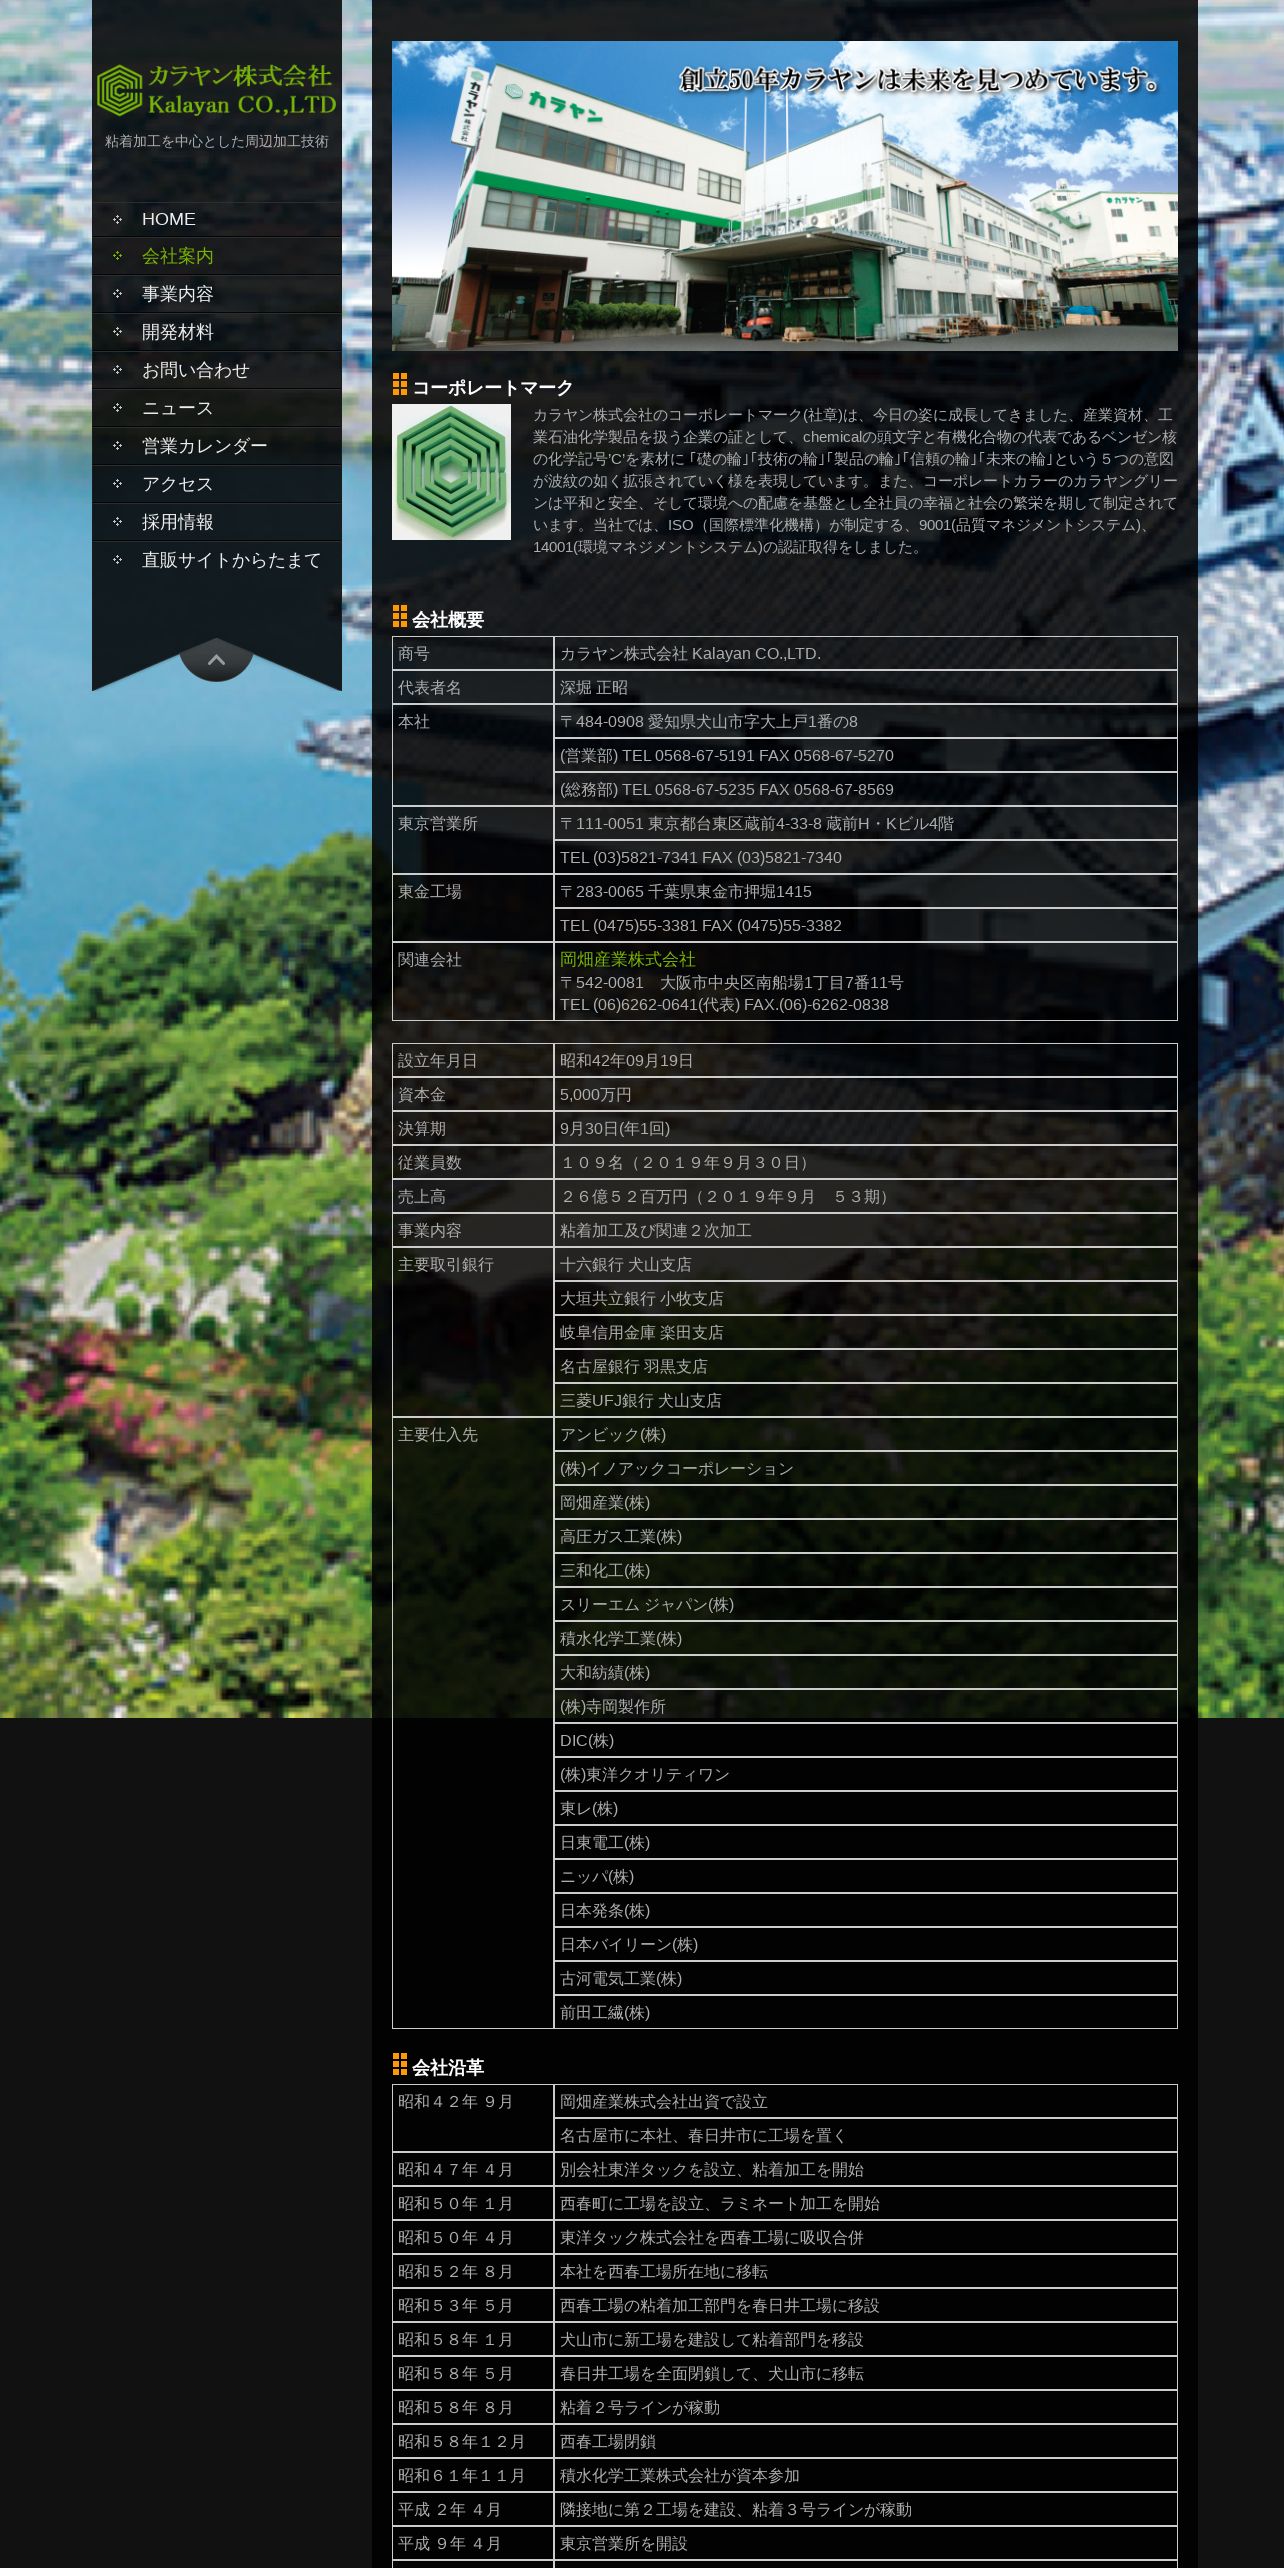Click the supplier DIC(株) row
Image resolution: width=1284 pixels, height=2568 pixels.
coord(865,1741)
